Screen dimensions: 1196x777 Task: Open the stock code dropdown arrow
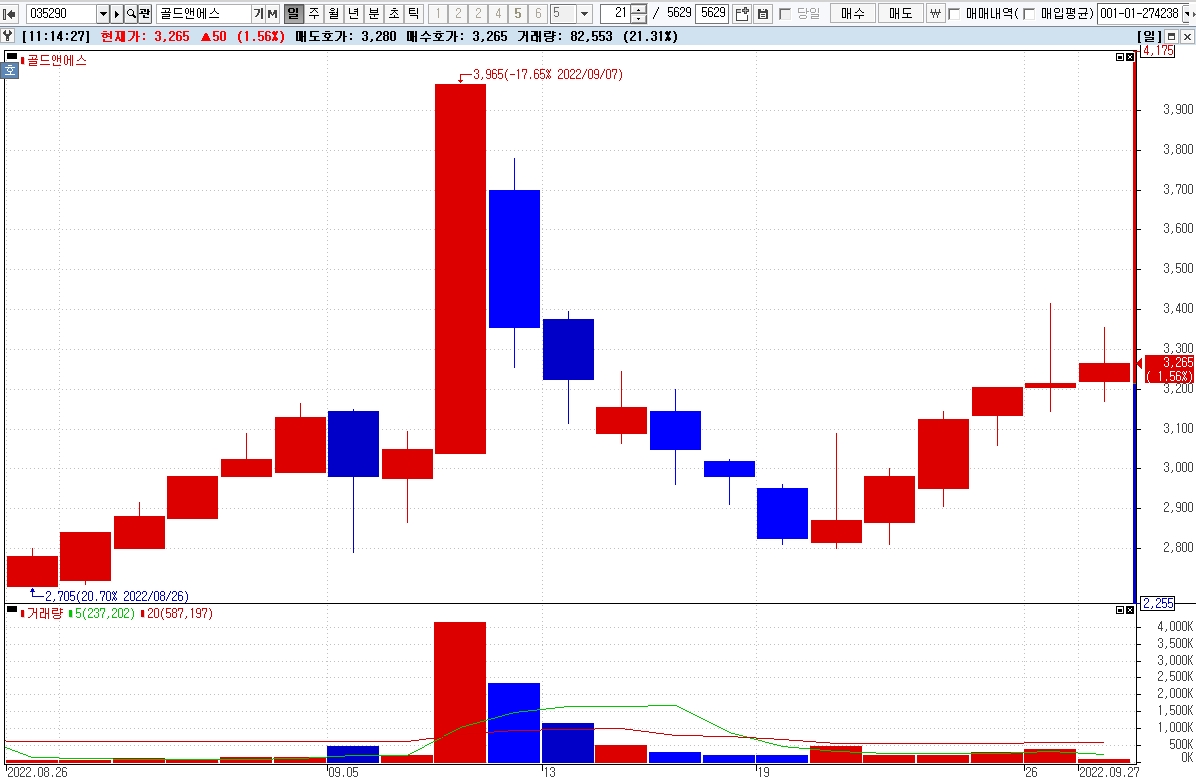[103, 14]
